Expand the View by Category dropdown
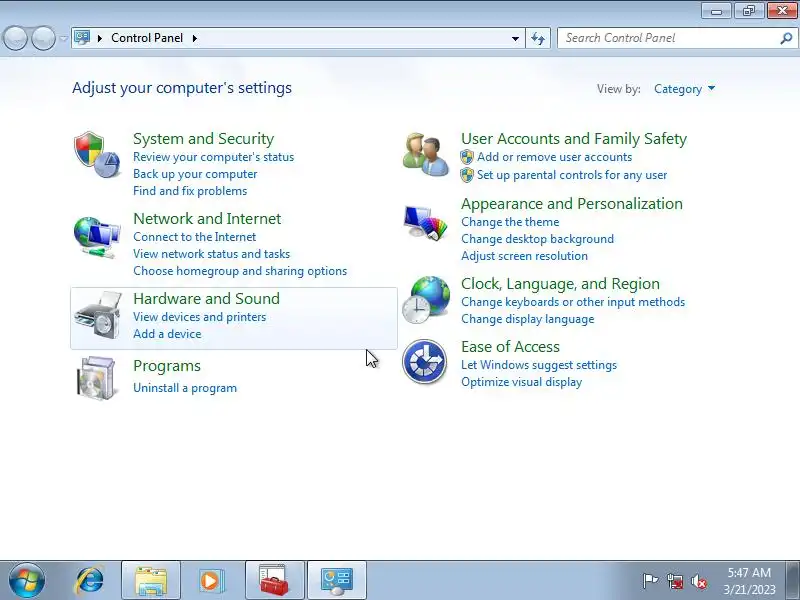Screen dimensions: 800x600 [x=684, y=89]
